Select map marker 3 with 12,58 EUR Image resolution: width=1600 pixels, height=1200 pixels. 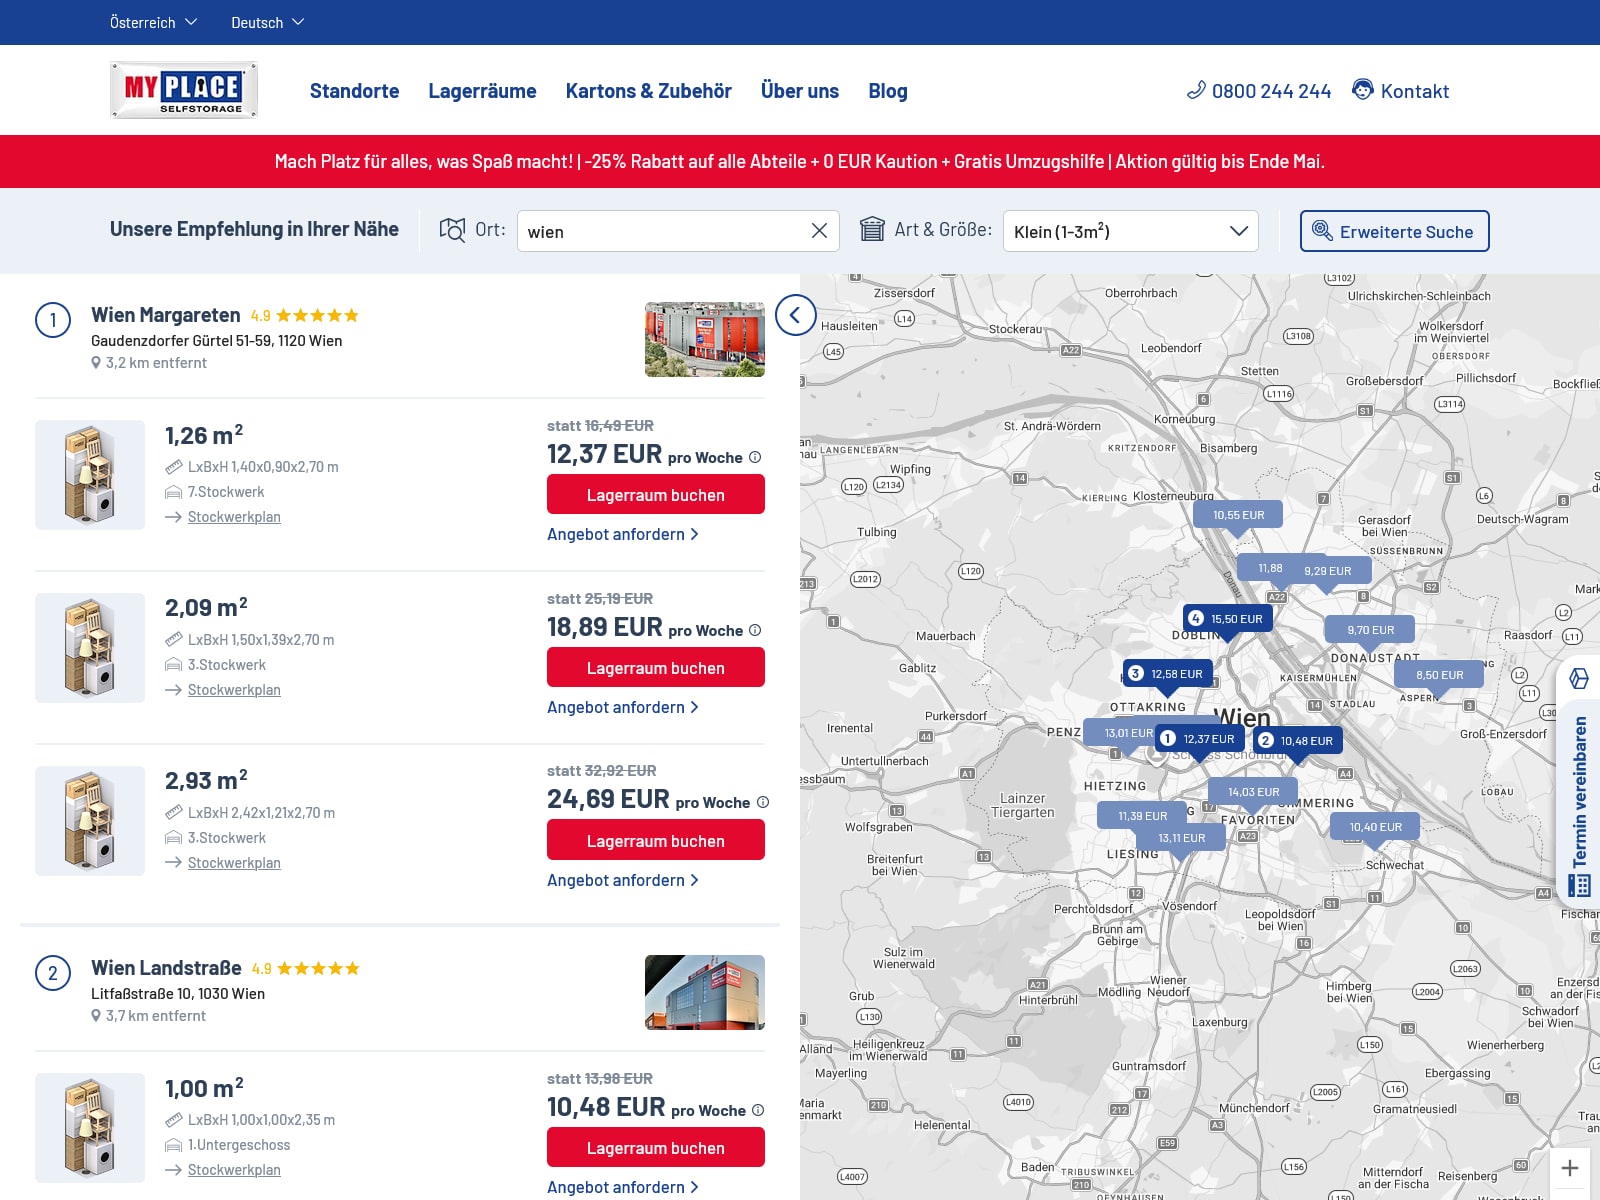coord(1168,674)
